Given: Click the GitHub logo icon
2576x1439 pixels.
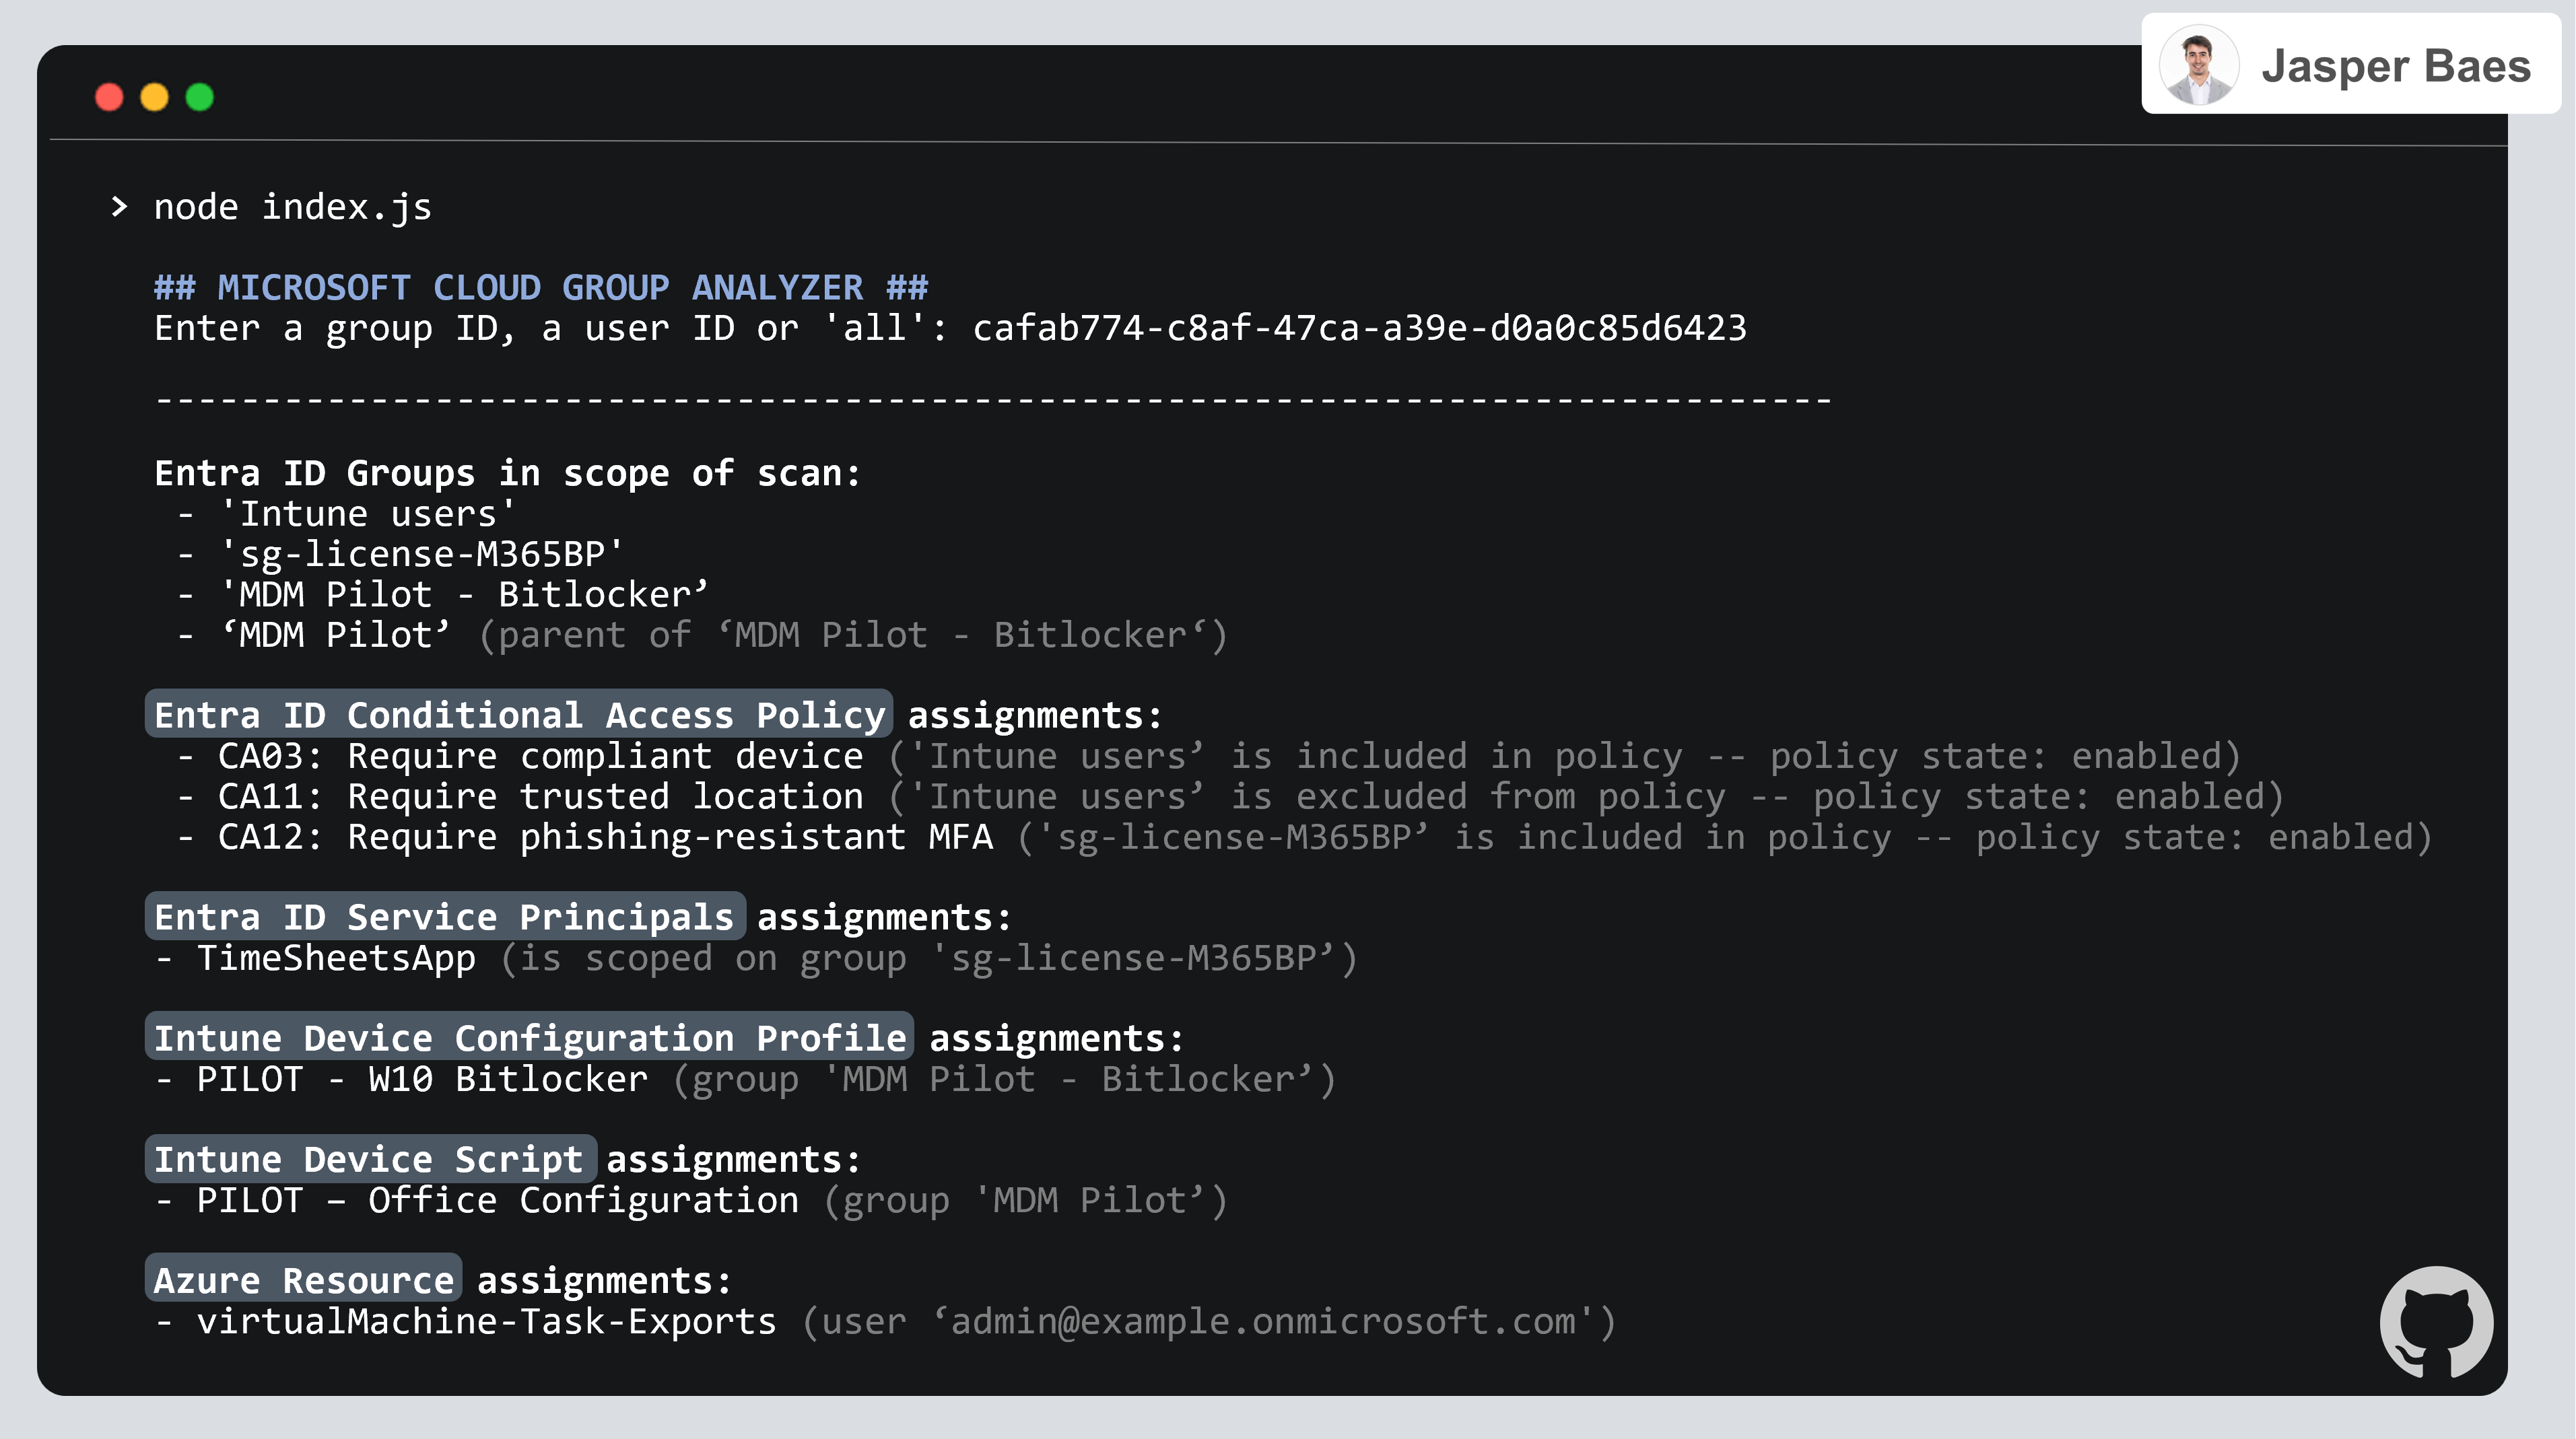Looking at the screenshot, I should point(2436,1322).
